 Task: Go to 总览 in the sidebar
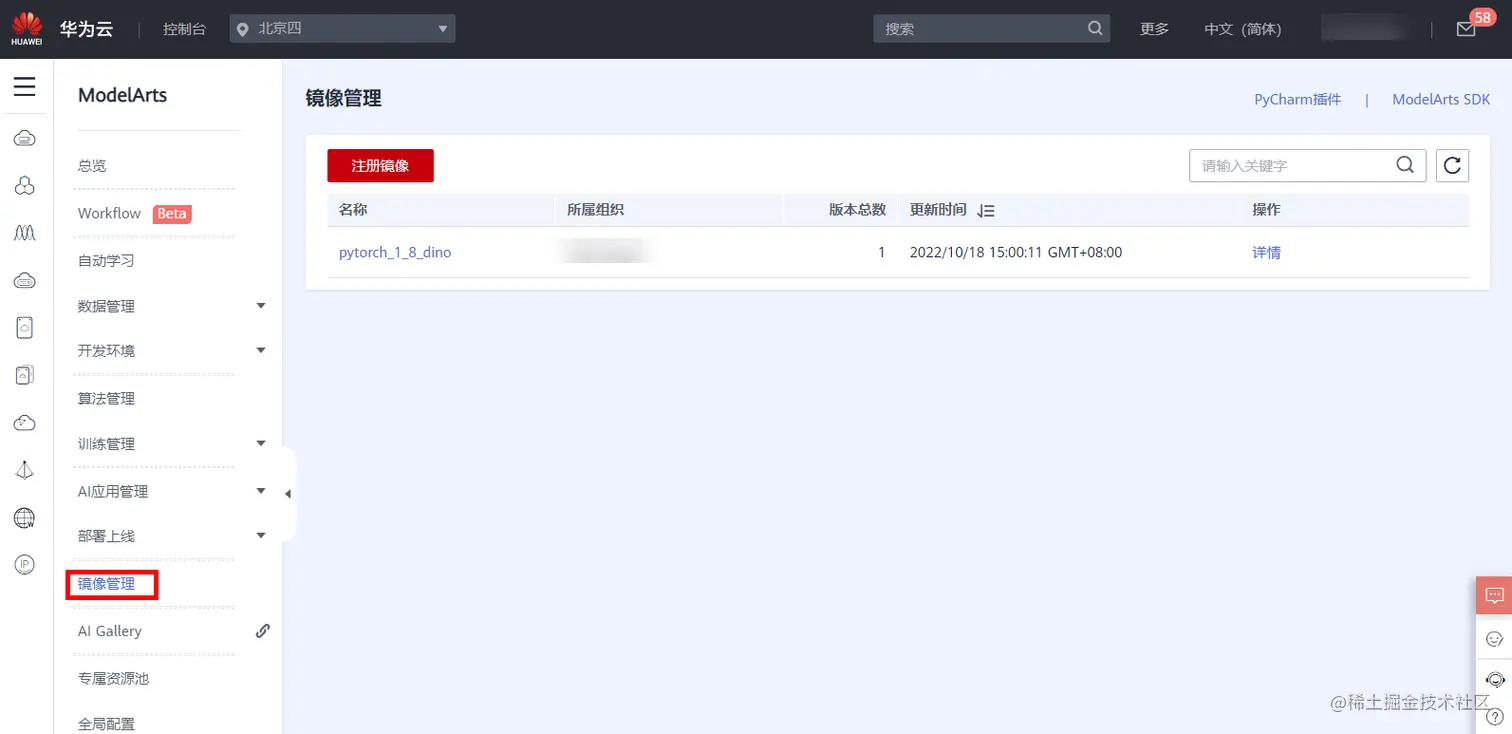click(92, 166)
